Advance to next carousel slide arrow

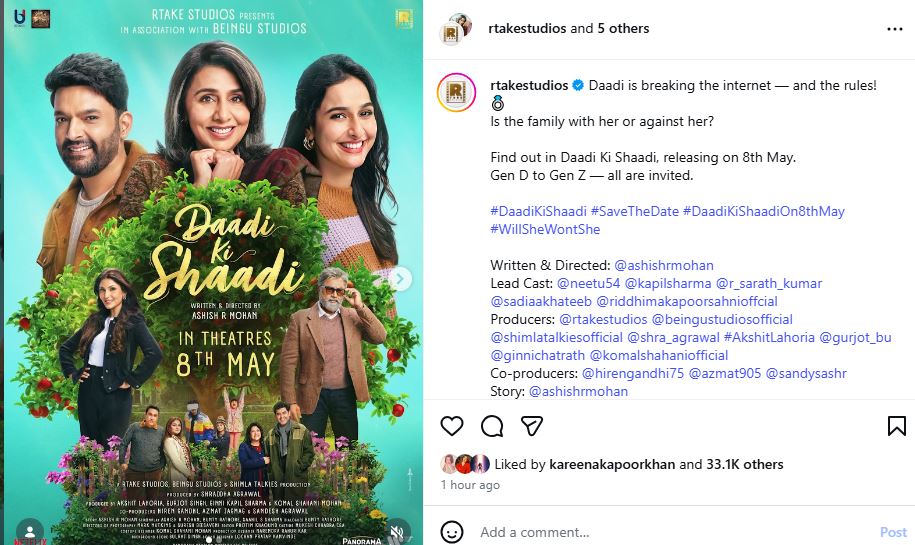(x=400, y=280)
